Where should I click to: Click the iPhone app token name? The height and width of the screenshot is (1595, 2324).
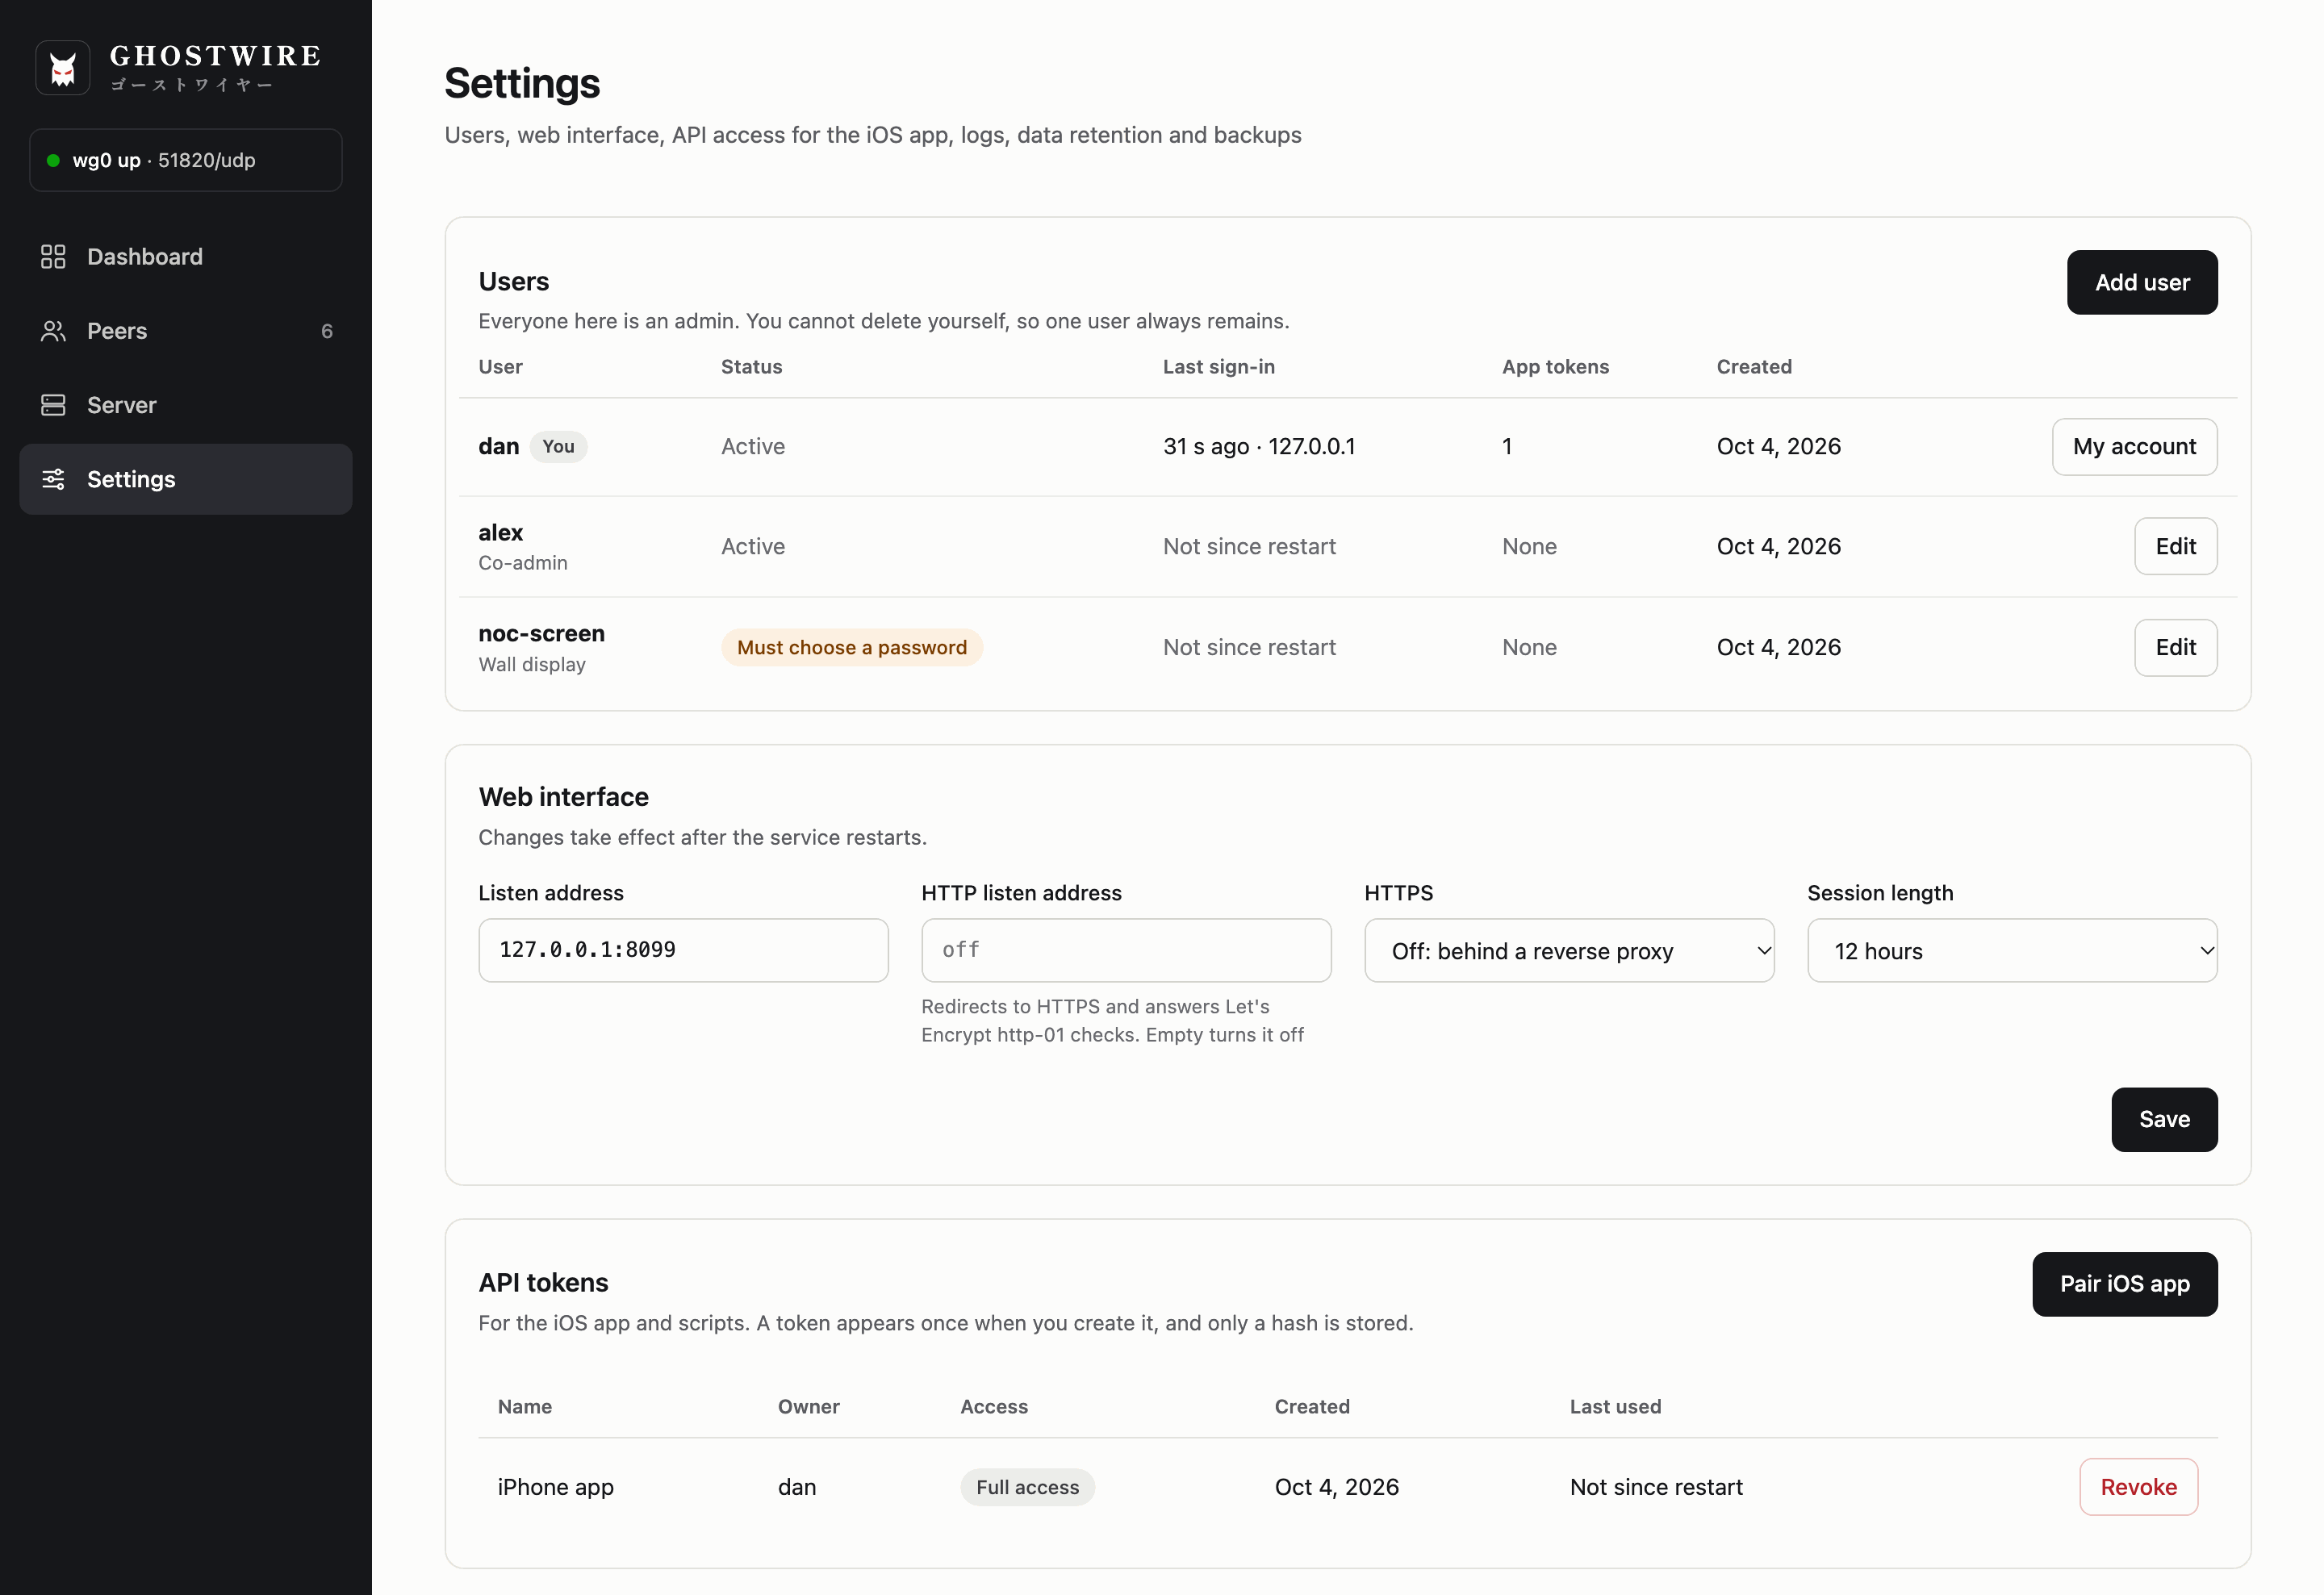(555, 1487)
